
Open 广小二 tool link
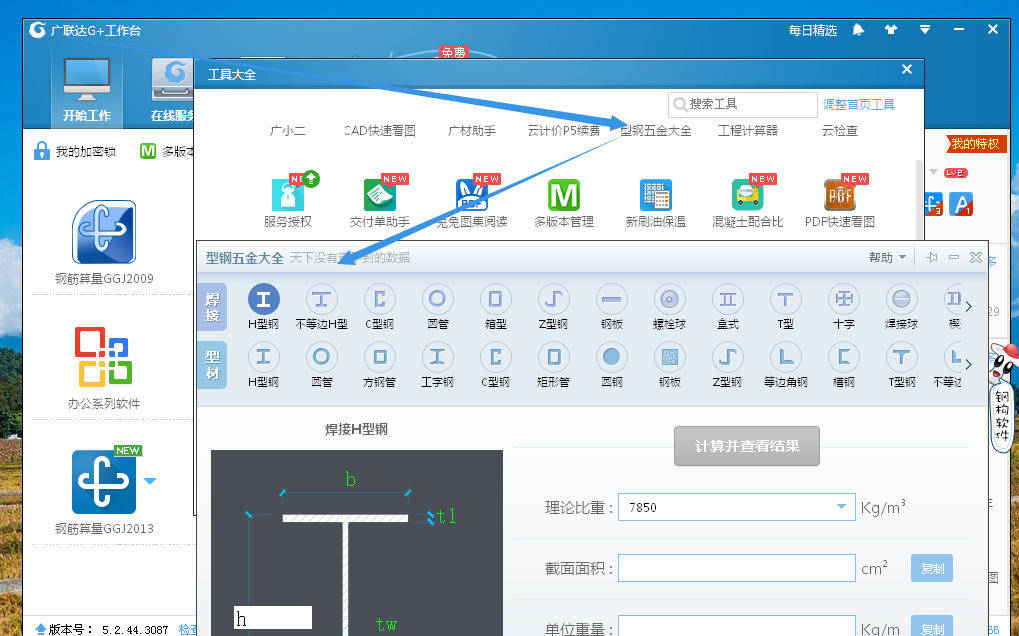click(288, 131)
